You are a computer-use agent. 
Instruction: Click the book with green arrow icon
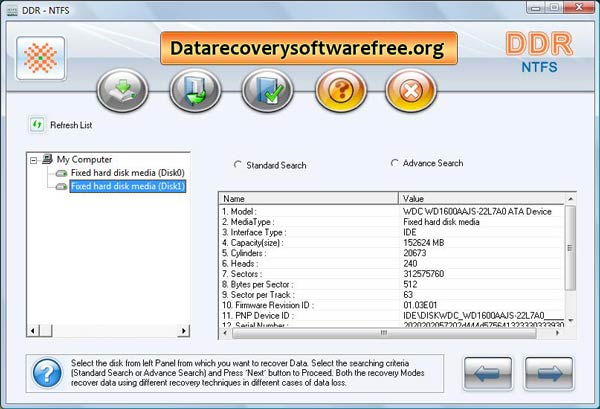[195, 90]
